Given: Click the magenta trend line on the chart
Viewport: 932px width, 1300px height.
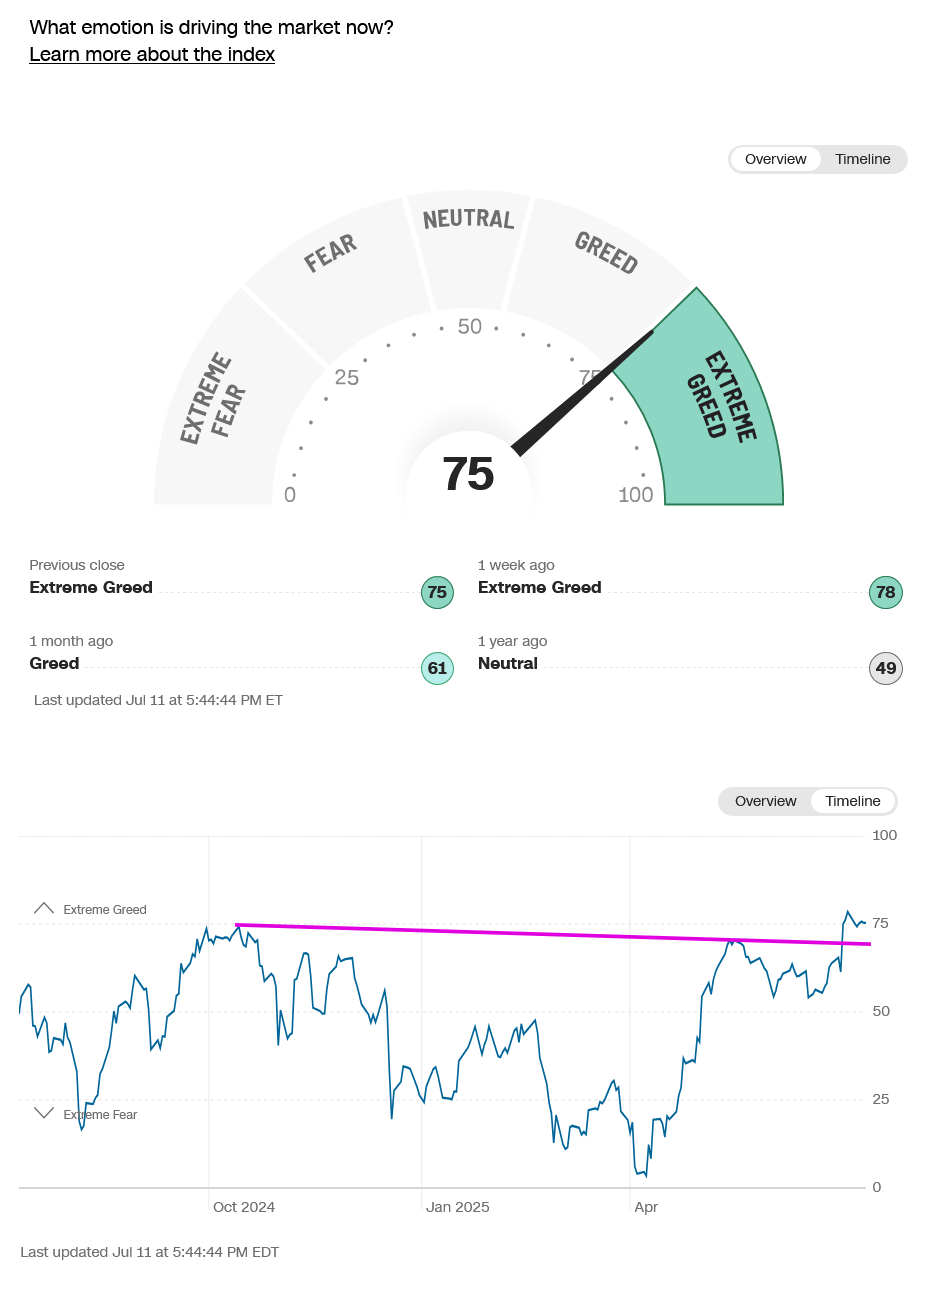Looking at the screenshot, I should [x=553, y=934].
